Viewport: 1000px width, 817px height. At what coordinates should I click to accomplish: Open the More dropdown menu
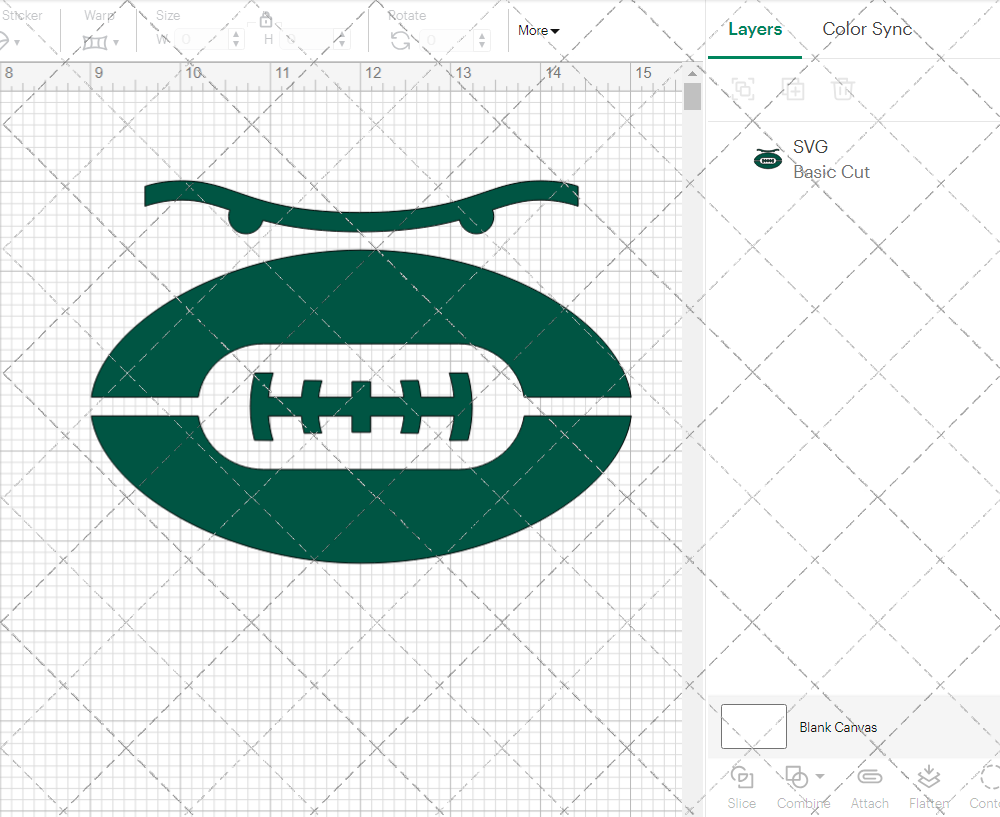[x=538, y=31]
